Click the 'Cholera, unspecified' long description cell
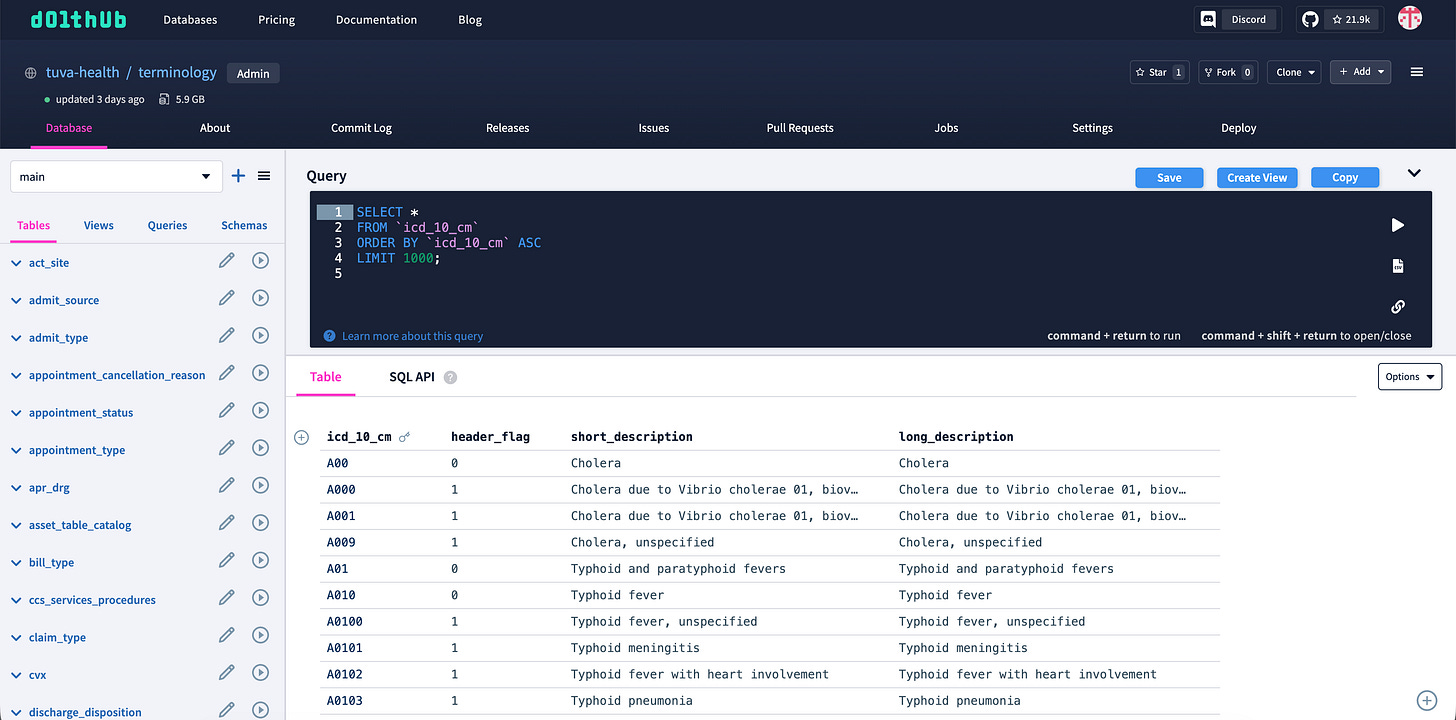1456x720 pixels. click(x=970, y=542)
